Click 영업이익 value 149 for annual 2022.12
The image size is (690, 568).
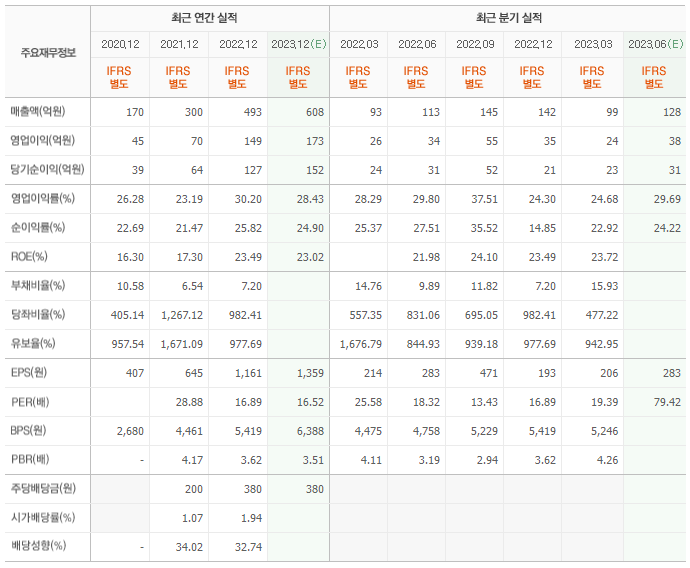[253, 141]
